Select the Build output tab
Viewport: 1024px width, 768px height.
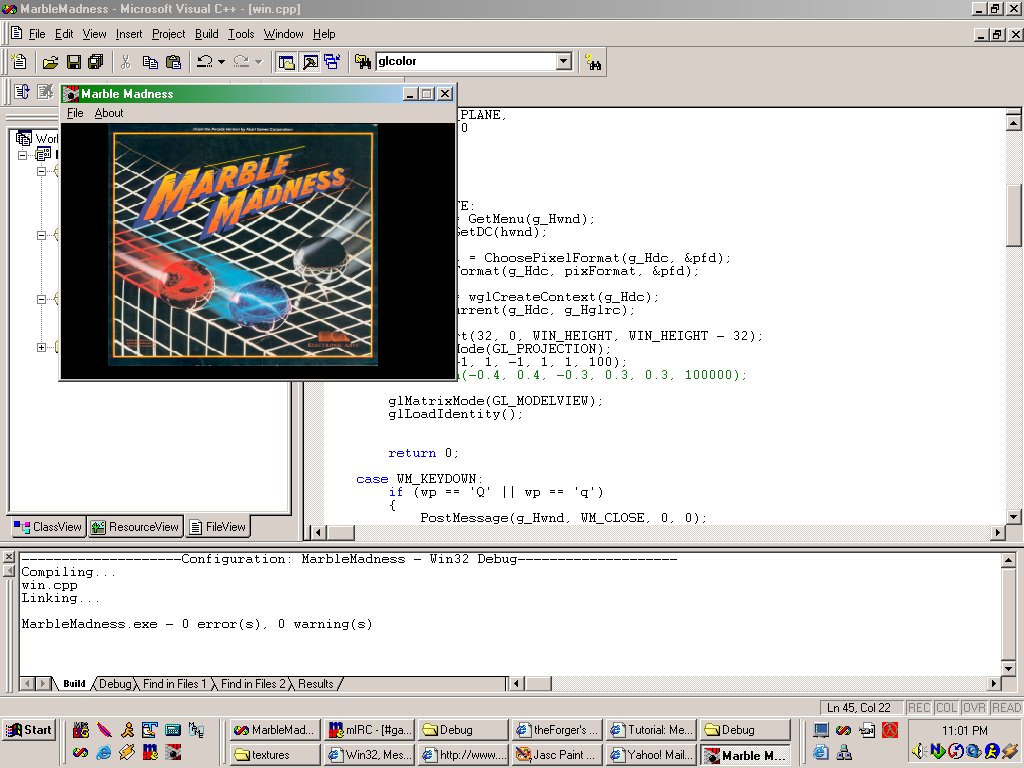(74, 684)
